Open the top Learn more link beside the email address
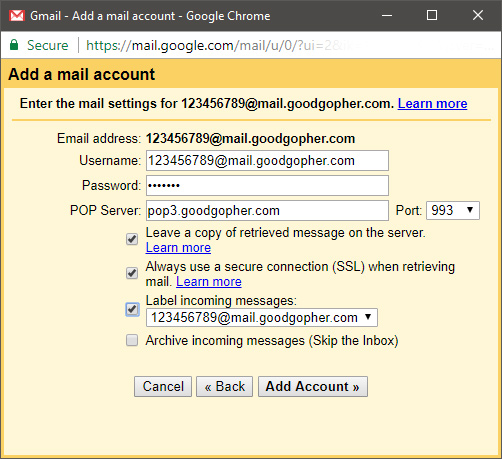This screenshot has height=459, width=502. [432, 104]
